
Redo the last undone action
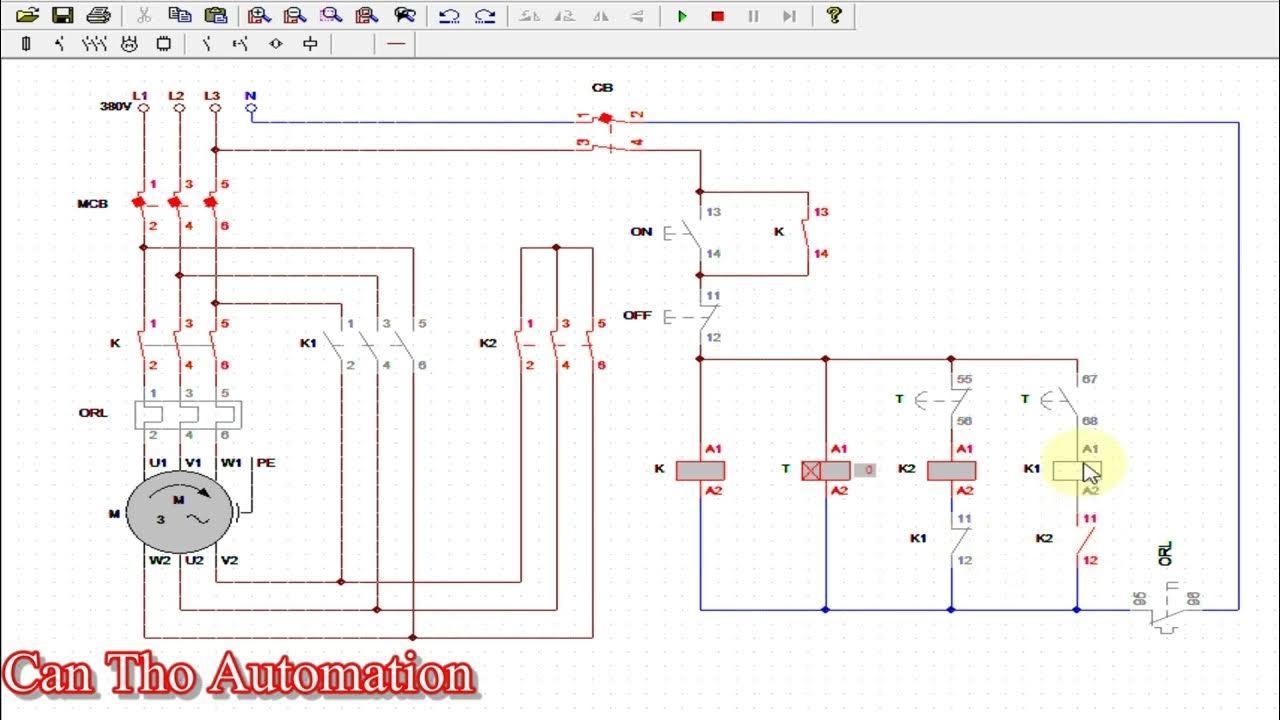coord(485,15)
